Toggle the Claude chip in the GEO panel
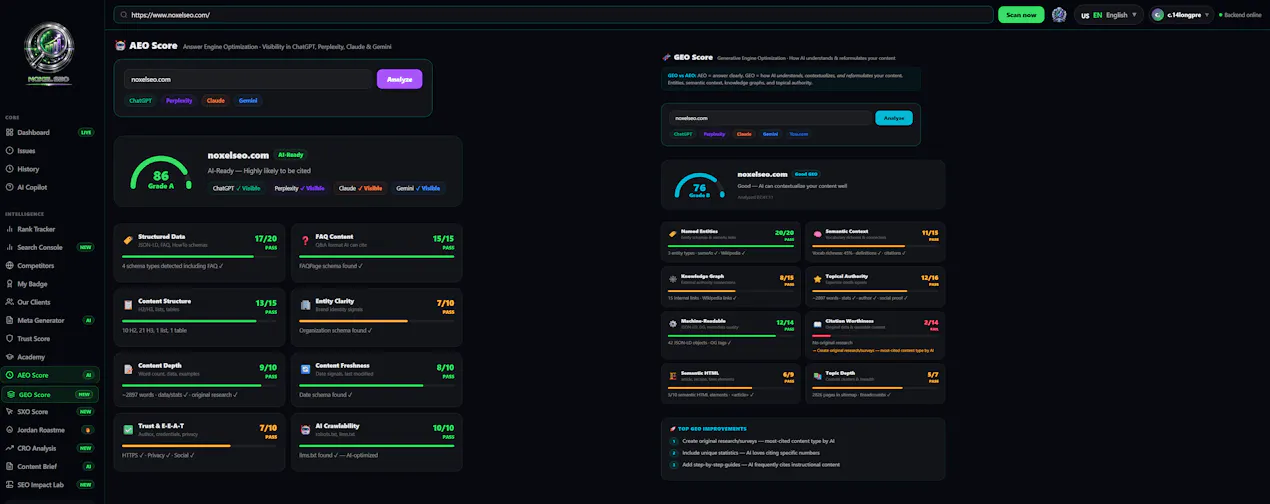Viewport: 1270px width, 504px height. click(x=744, y=133)
